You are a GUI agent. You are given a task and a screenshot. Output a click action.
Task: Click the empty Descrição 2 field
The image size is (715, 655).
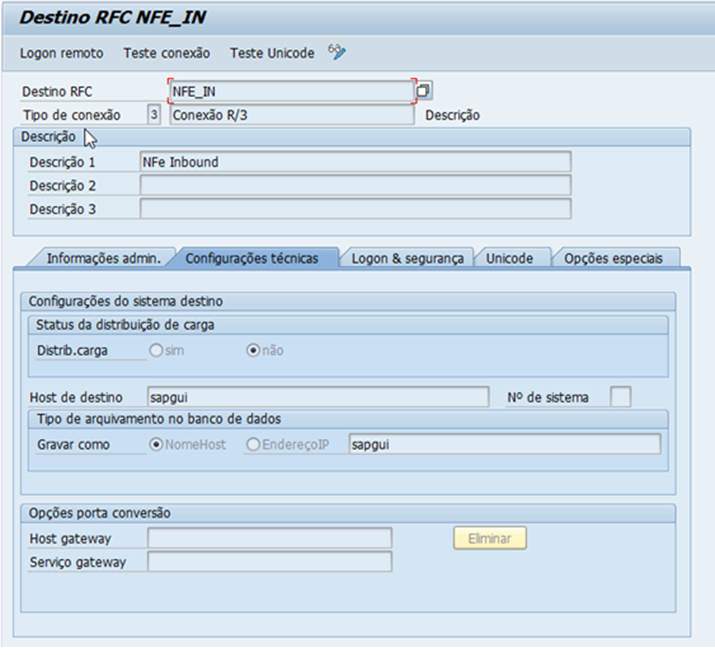tap(355, 186)
